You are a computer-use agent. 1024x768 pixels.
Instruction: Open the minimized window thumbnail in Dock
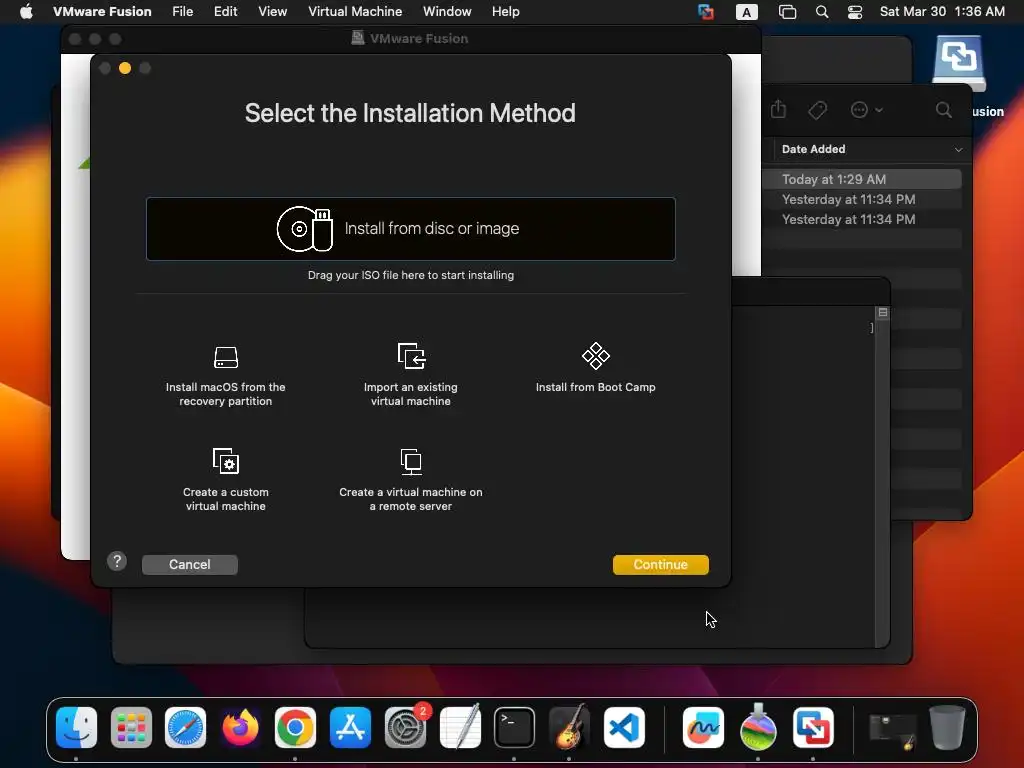point(893,731)
